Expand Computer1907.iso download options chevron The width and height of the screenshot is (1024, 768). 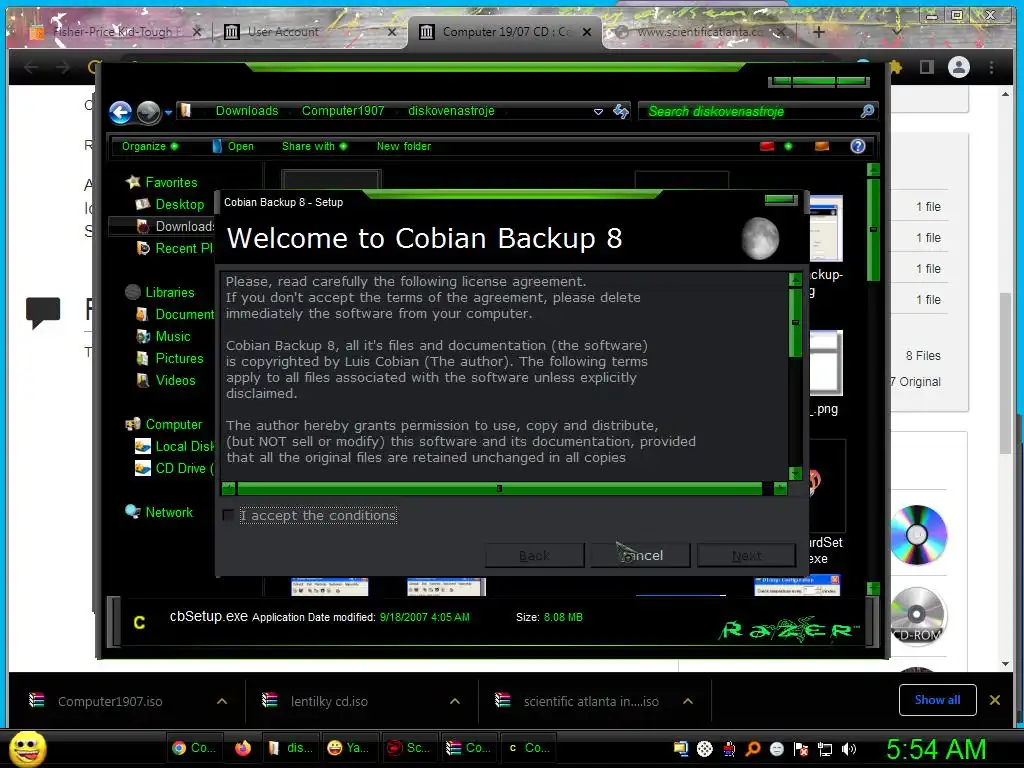pos(222,701)
